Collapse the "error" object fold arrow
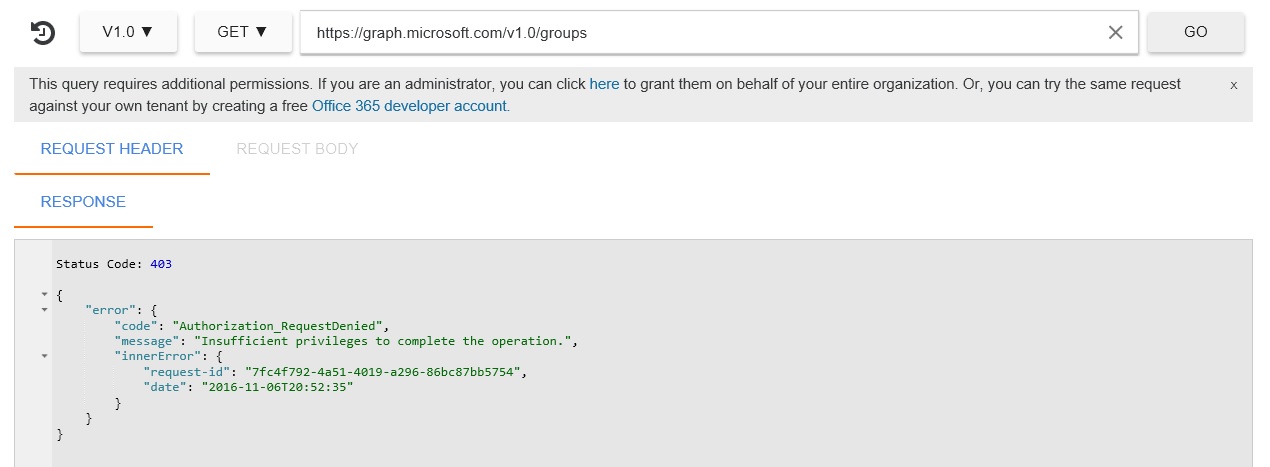Image resolution: width=1270 pixels, height=467 pixels. tap(44, 310)
